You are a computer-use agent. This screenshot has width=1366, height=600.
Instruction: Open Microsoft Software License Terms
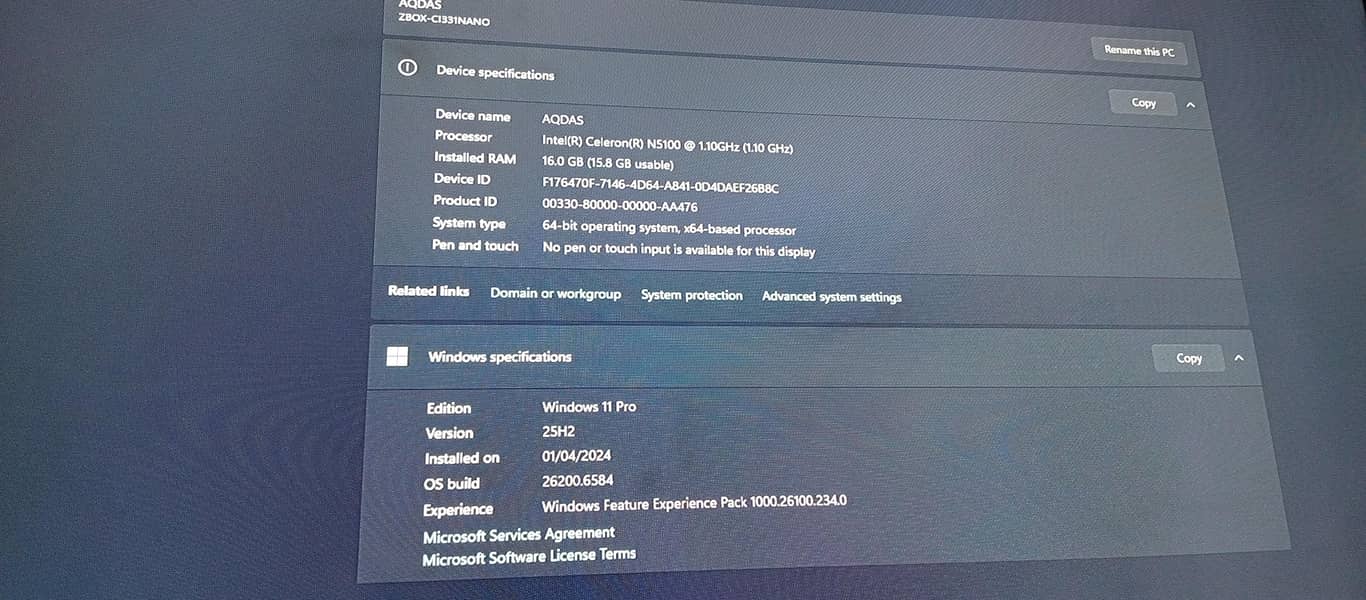[x=529, y=556]
